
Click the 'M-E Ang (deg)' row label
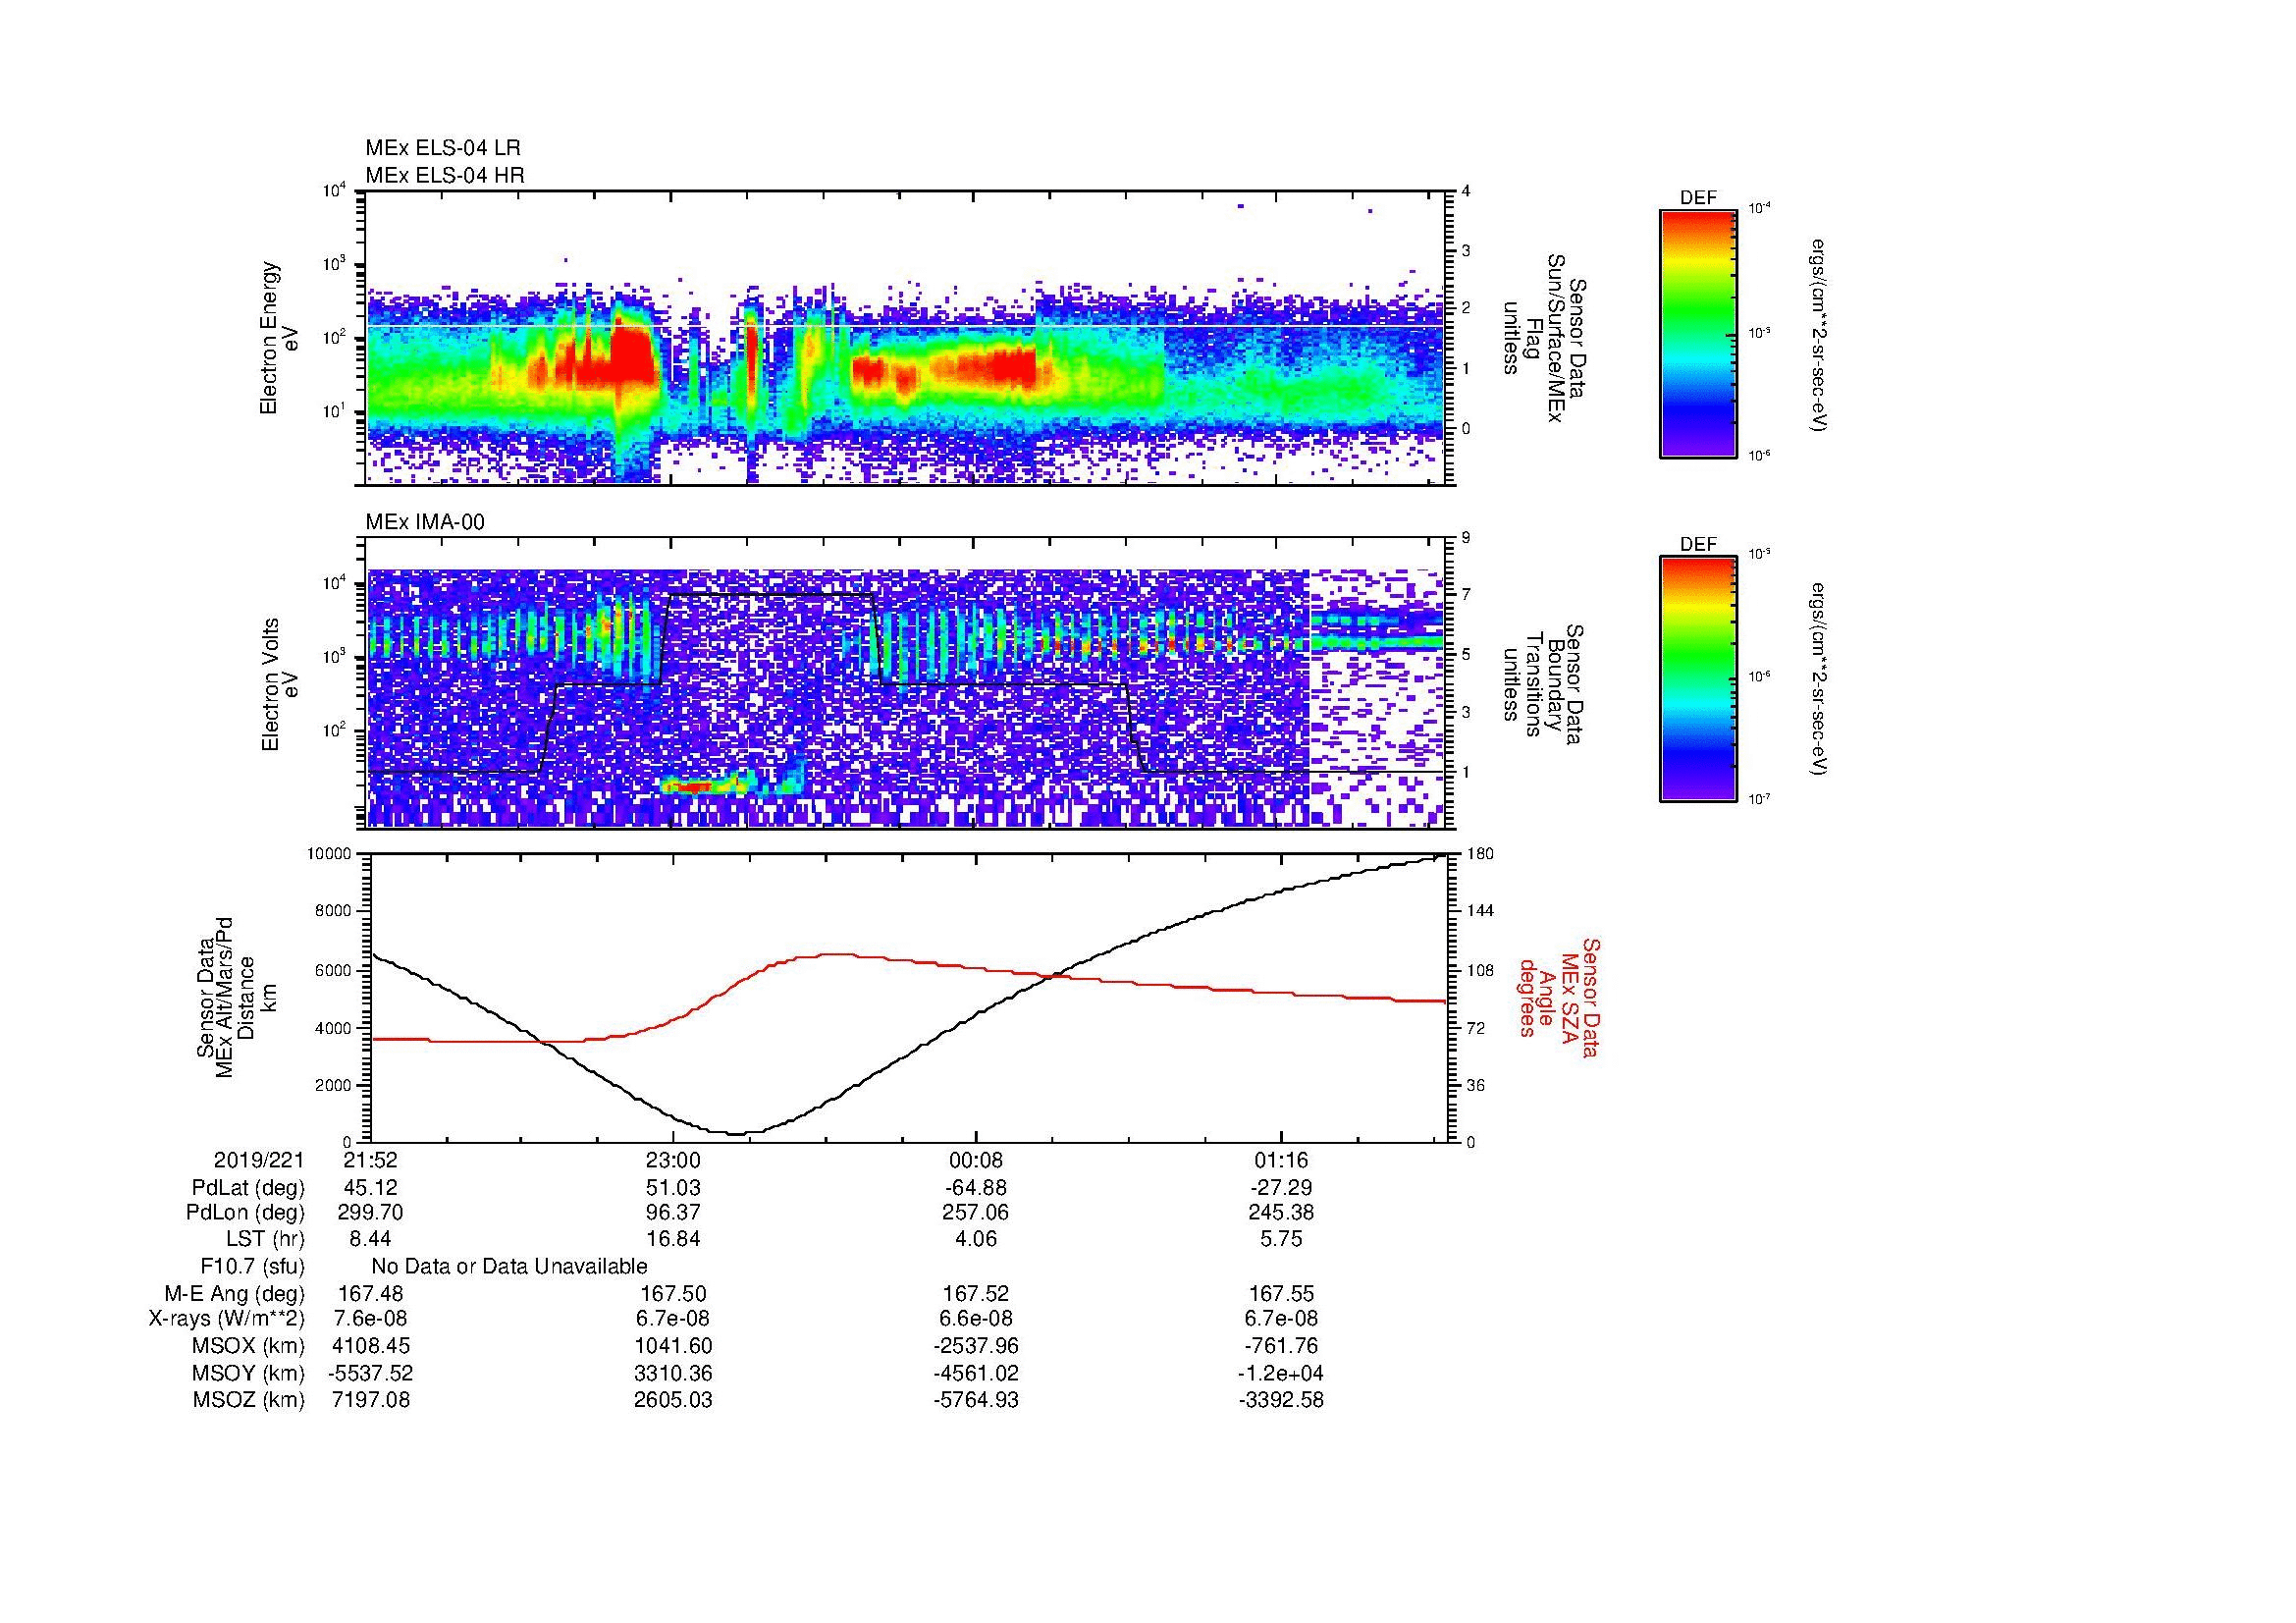[x=234, y=1293]
